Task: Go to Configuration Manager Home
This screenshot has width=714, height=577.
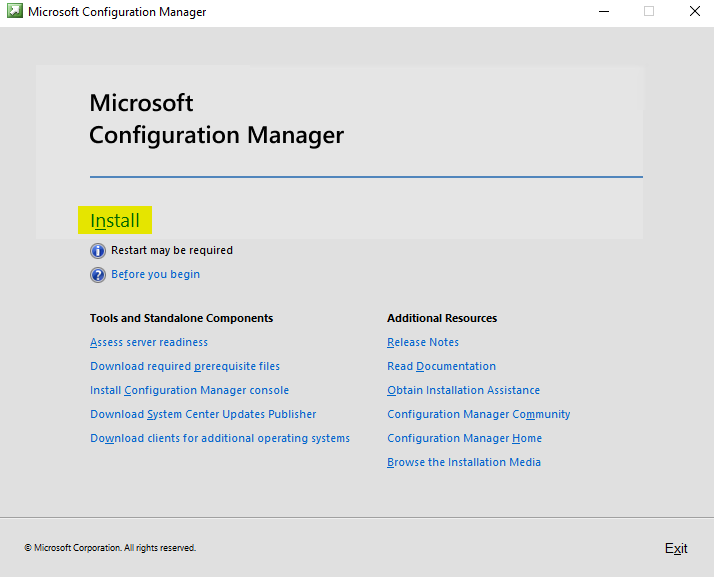Action: (x=464, y=439)
